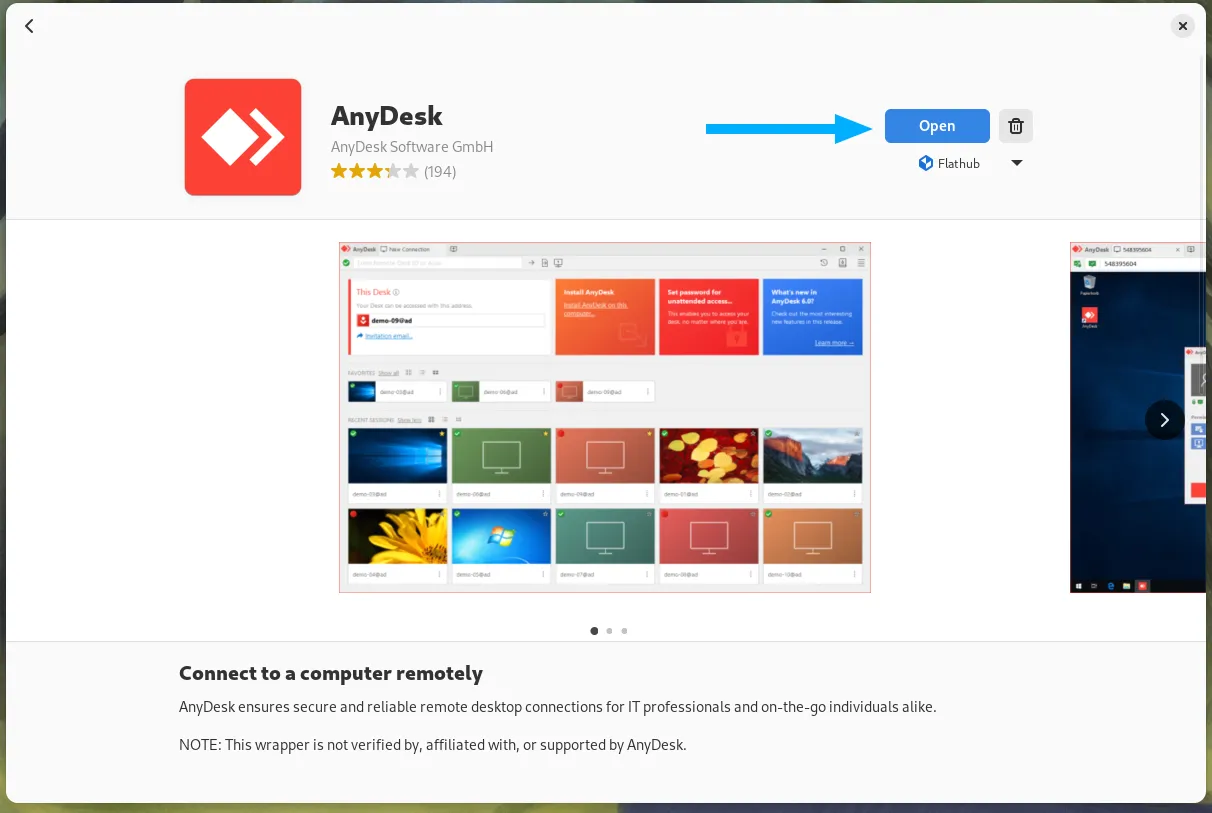This screenshot has height=813, width=1212.
Task: Select the third carousel page dot
Action: 624,631
